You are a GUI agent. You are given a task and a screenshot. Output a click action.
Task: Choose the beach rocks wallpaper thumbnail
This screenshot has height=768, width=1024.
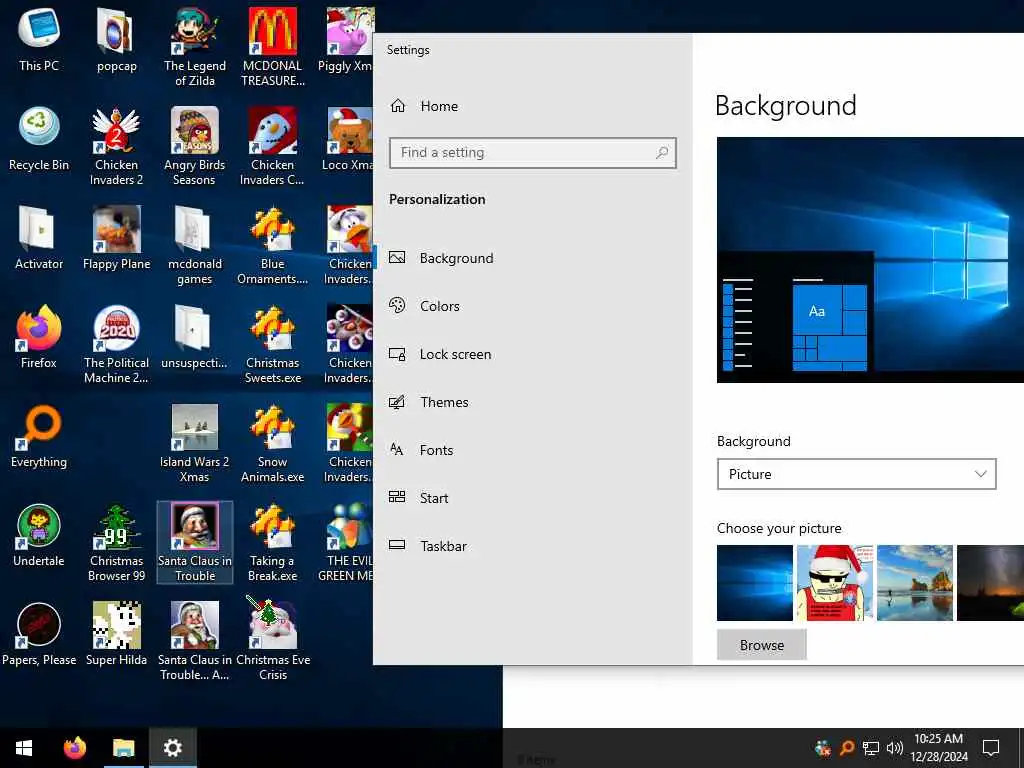(x=914, y=583)
